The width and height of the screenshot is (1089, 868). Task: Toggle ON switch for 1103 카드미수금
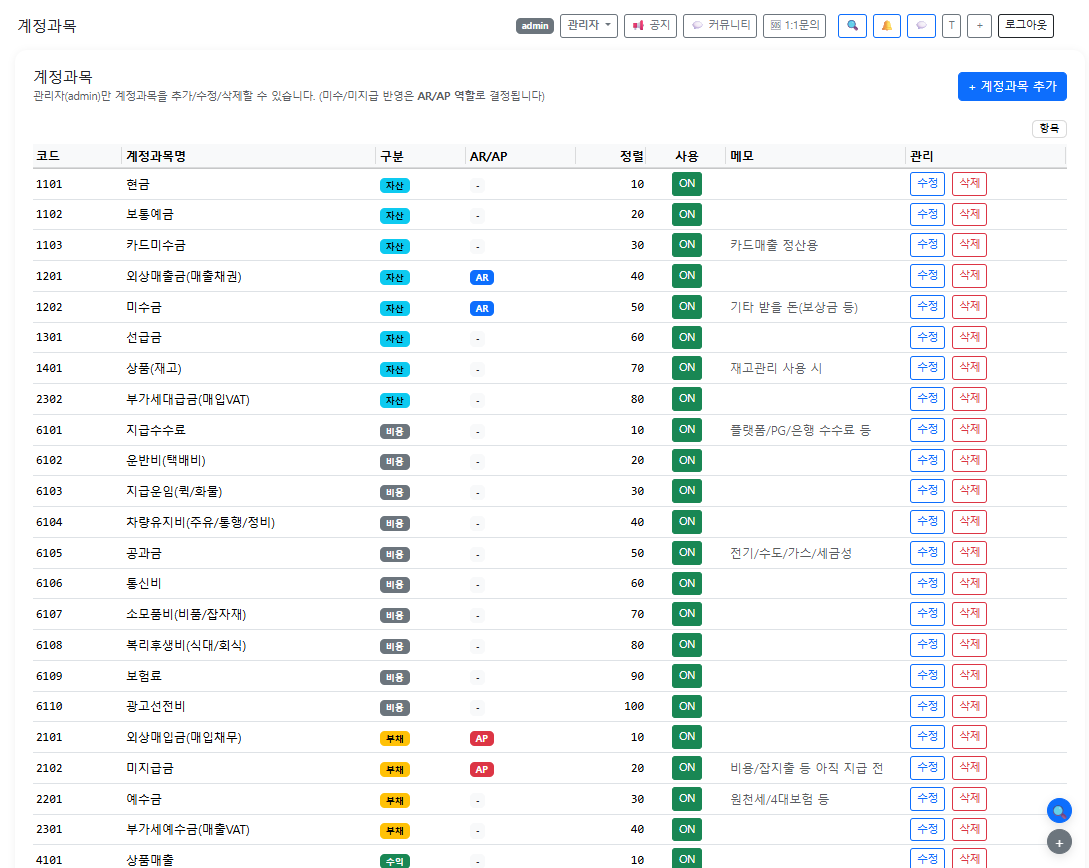pos(687,245)
